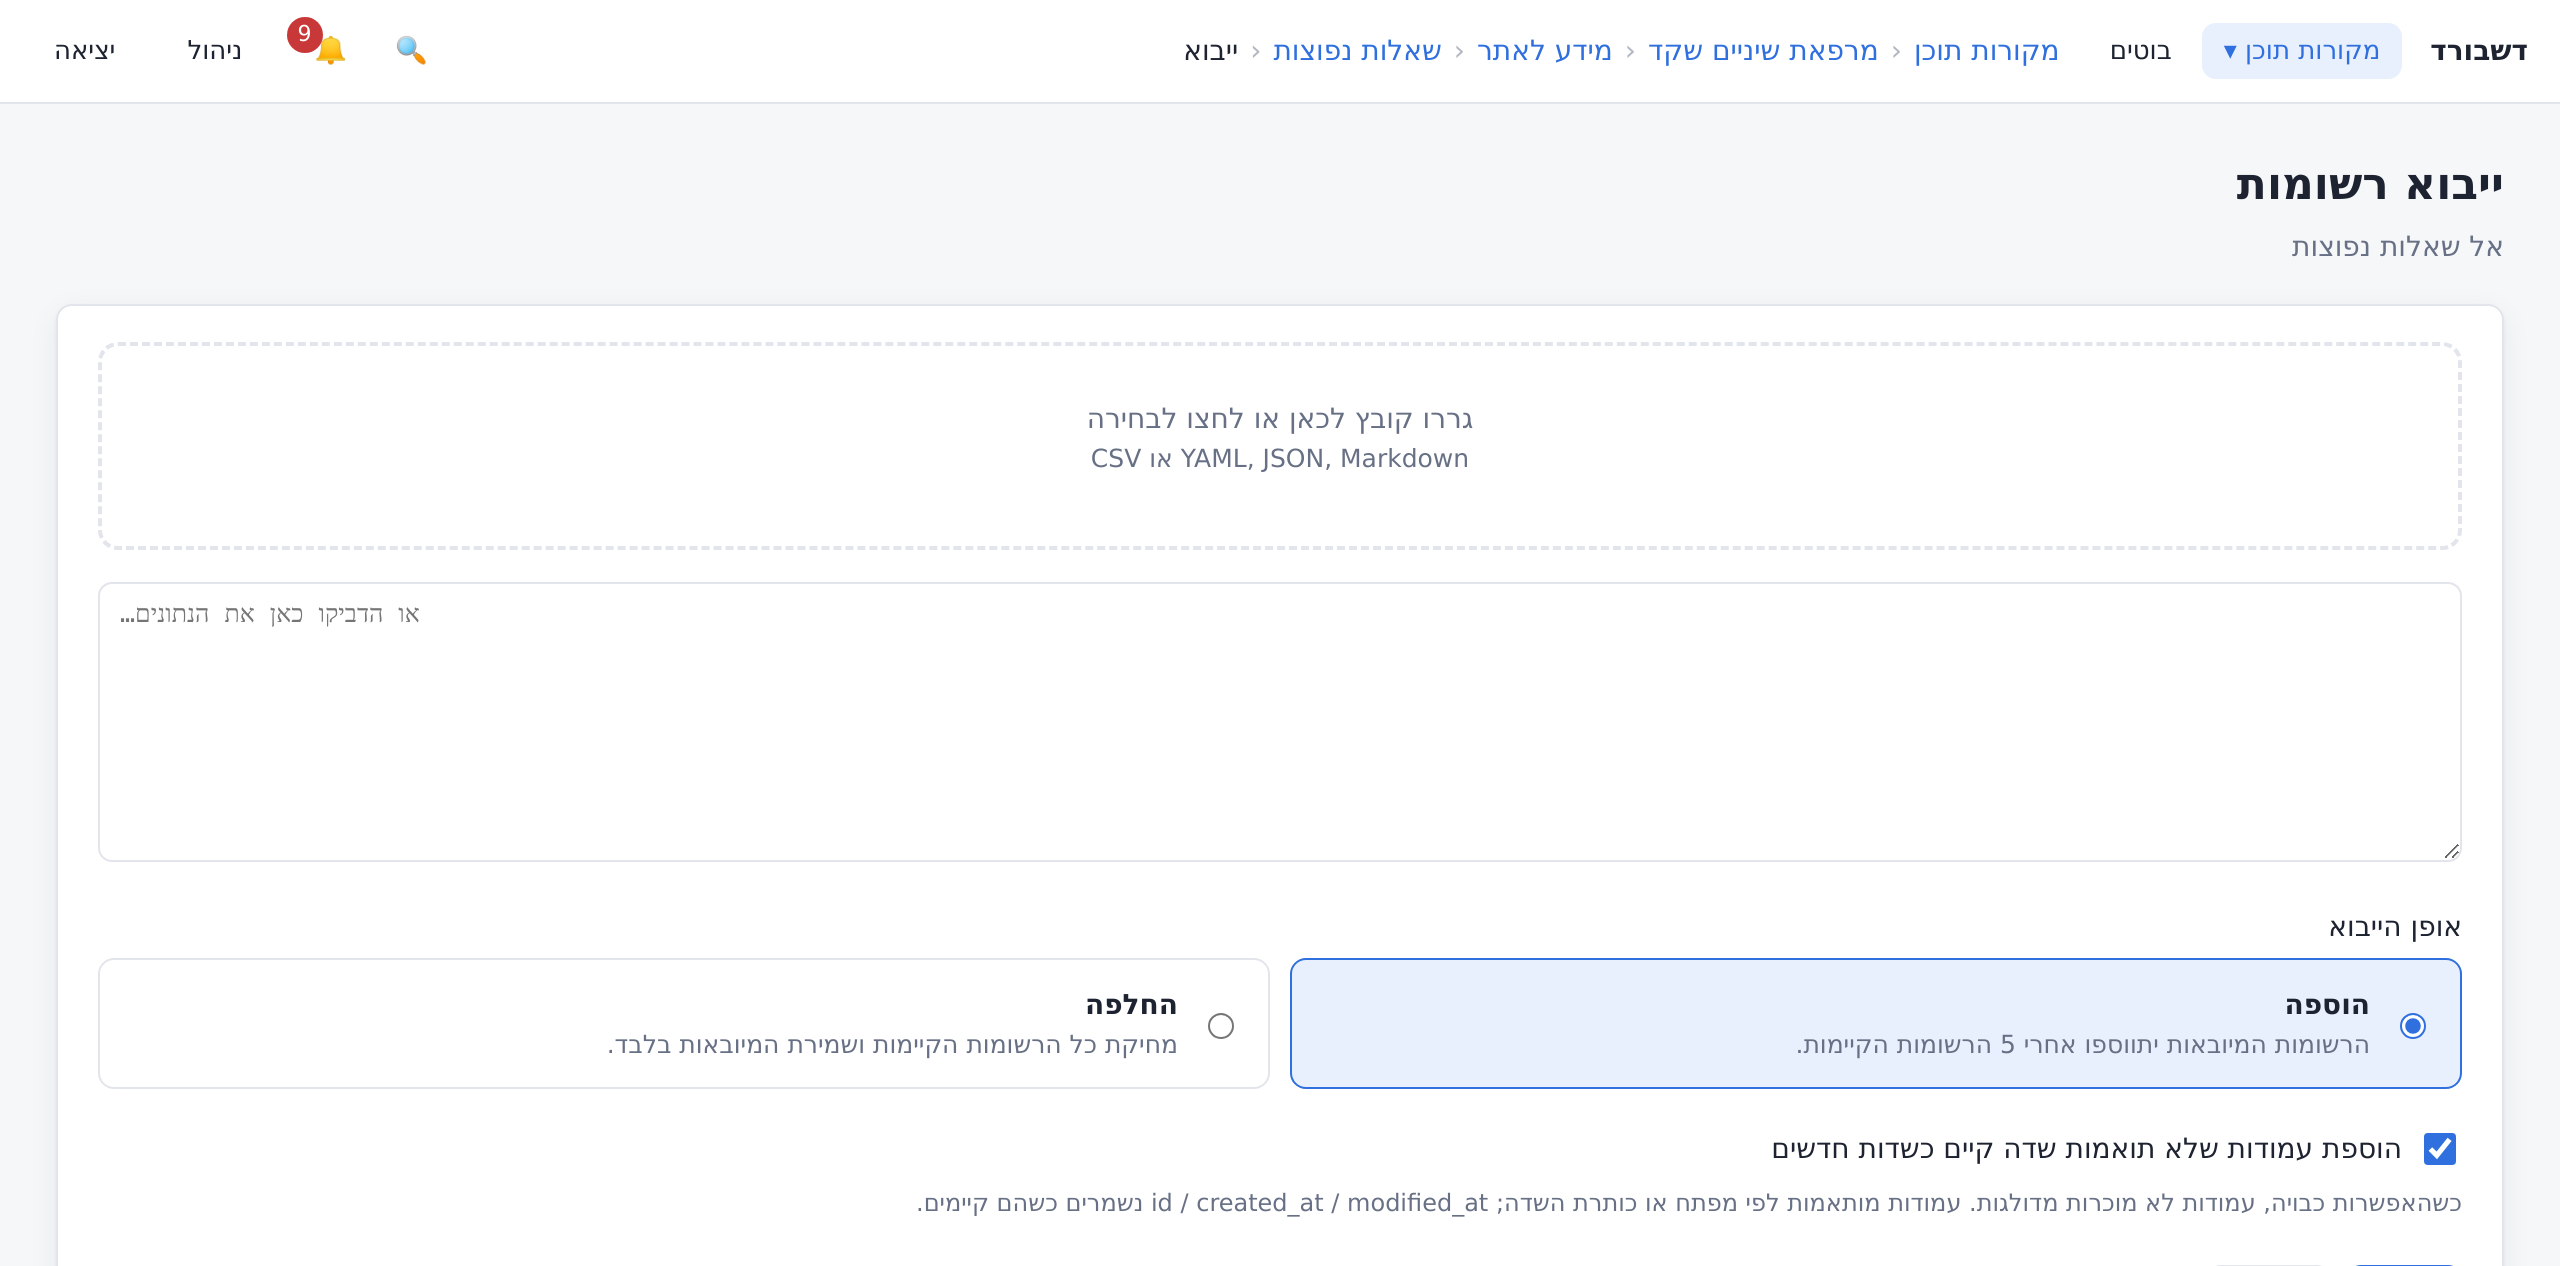Toggle הוספת עמודות שלא תואמות checkbox
Image resolution: width=2560 pixels, height=1266 pixels.
[2440, 1149]
